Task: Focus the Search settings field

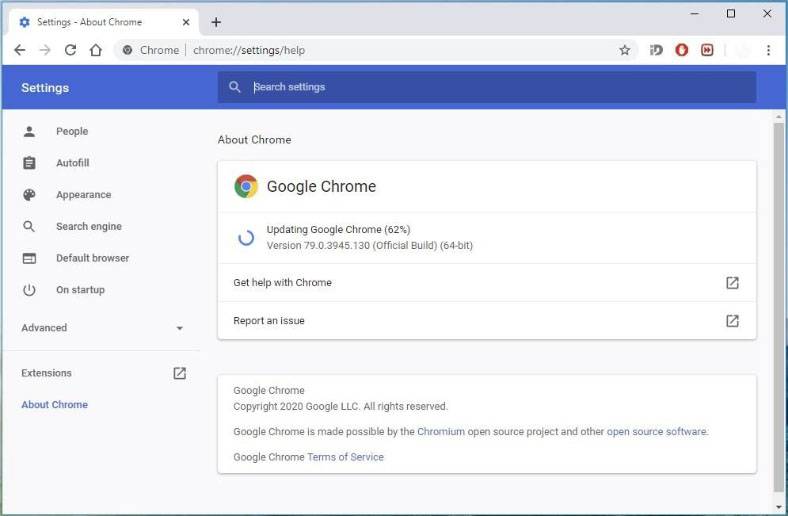Action: pos(486,87)
